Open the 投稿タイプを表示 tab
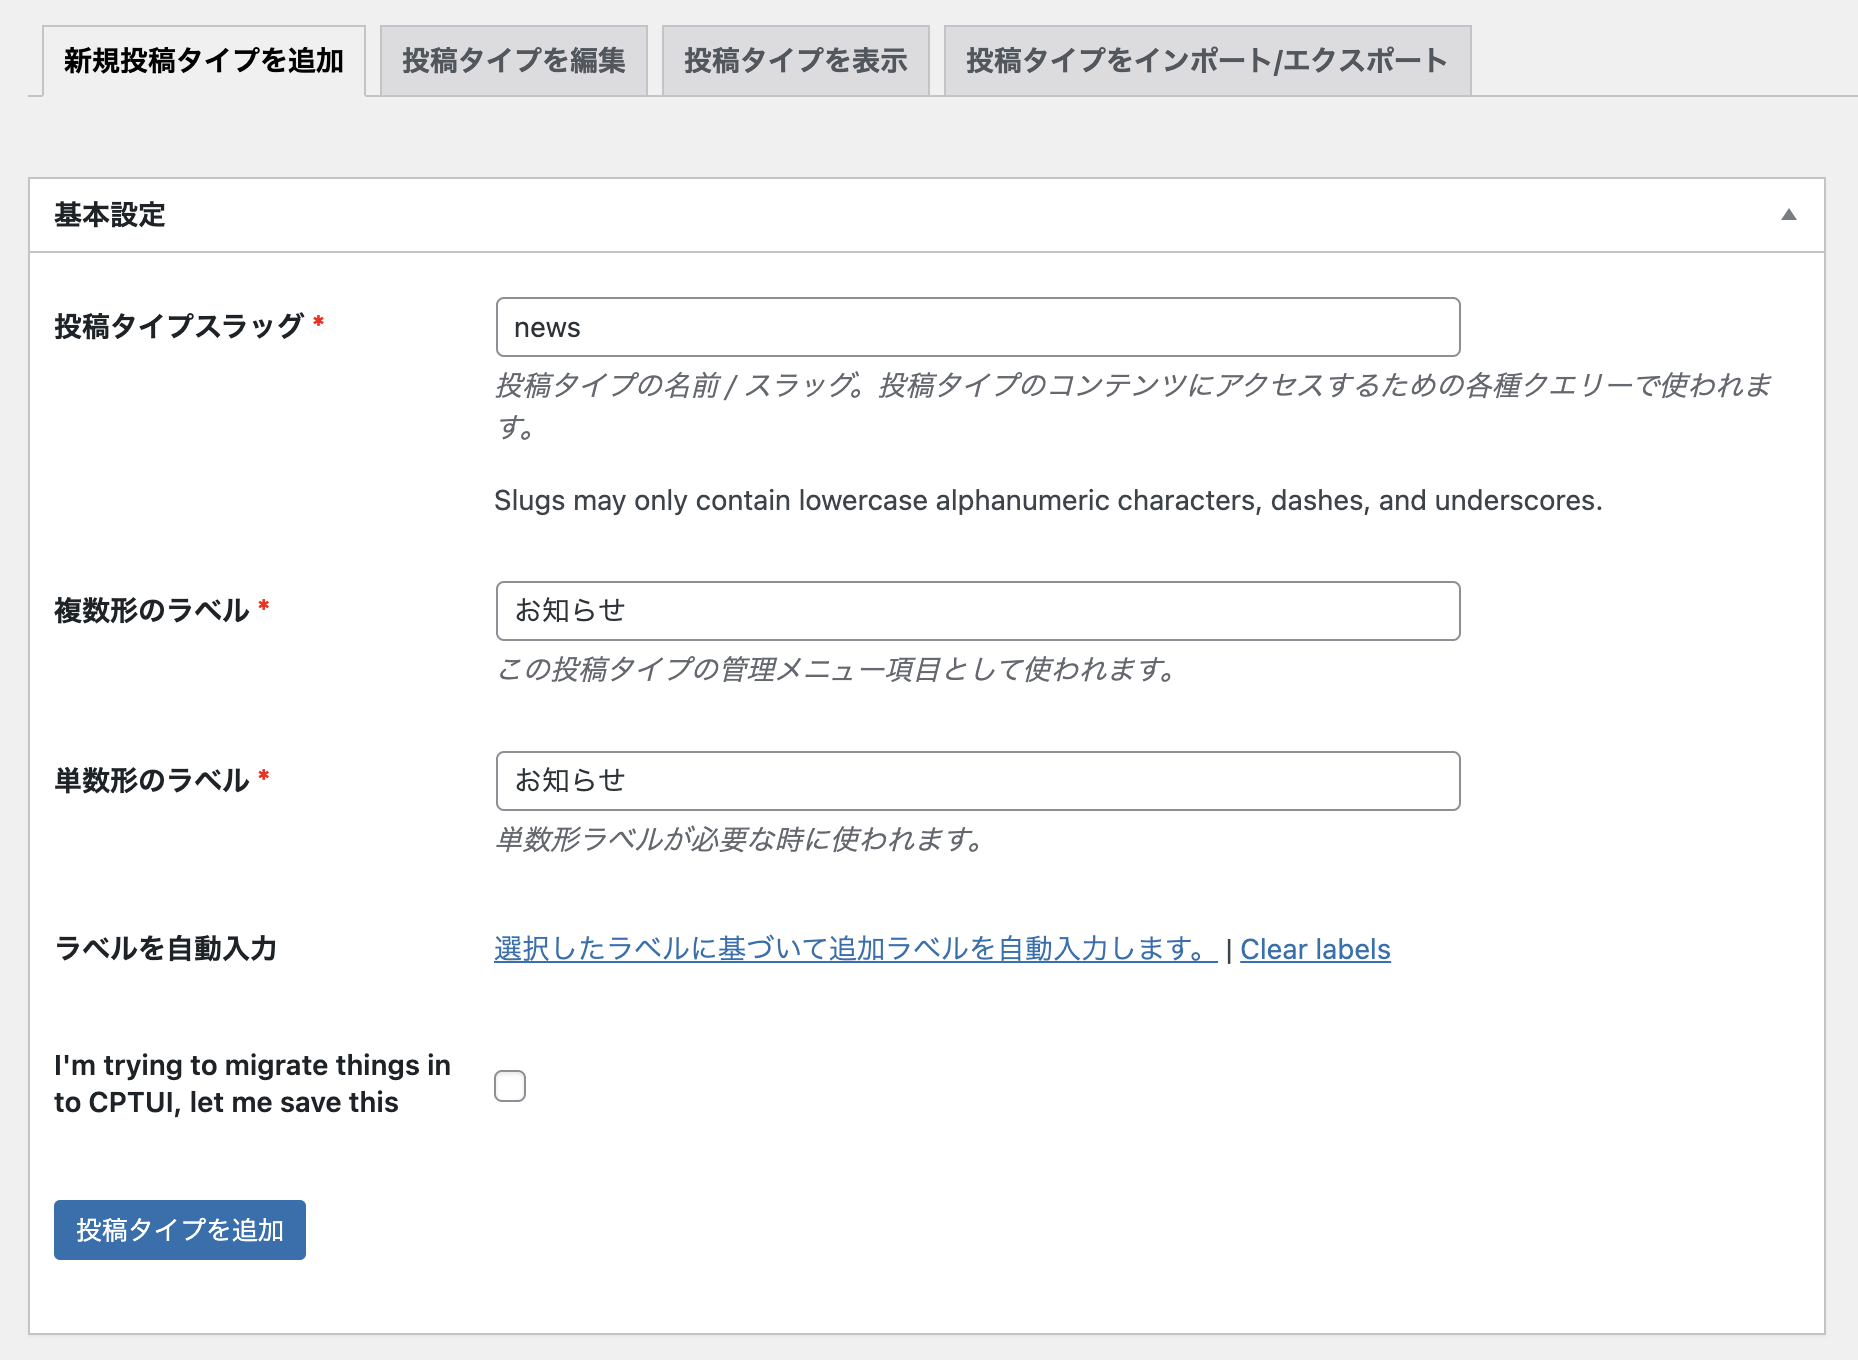The height and width of the screenshot is (1360, 1858). [795, 61]
